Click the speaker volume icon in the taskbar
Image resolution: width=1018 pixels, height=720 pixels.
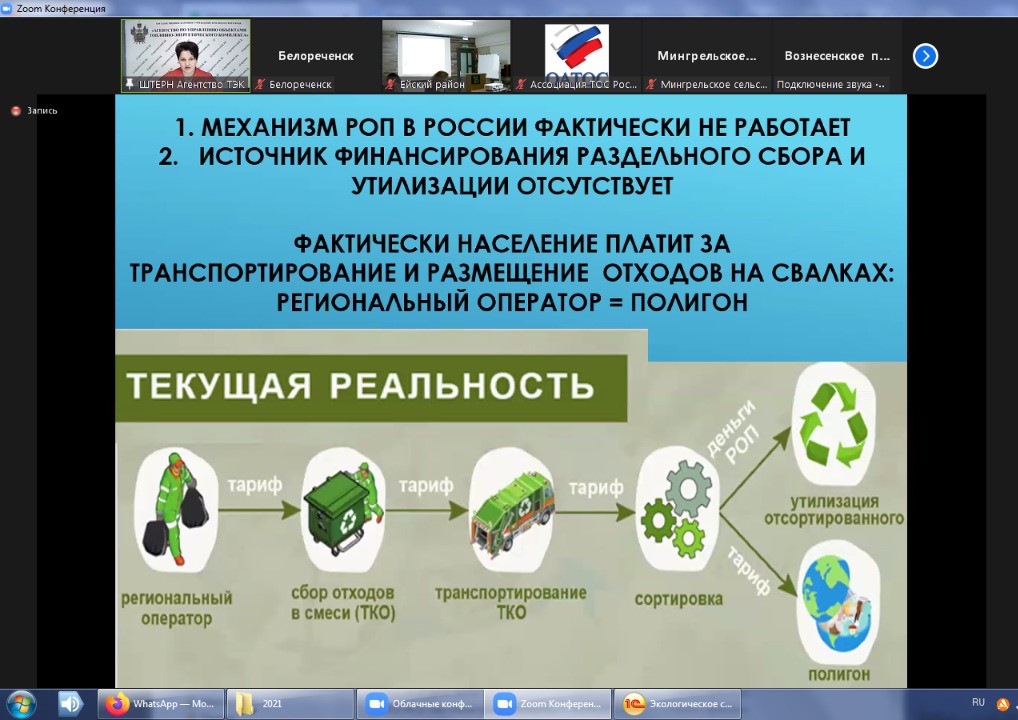(70, 704)
